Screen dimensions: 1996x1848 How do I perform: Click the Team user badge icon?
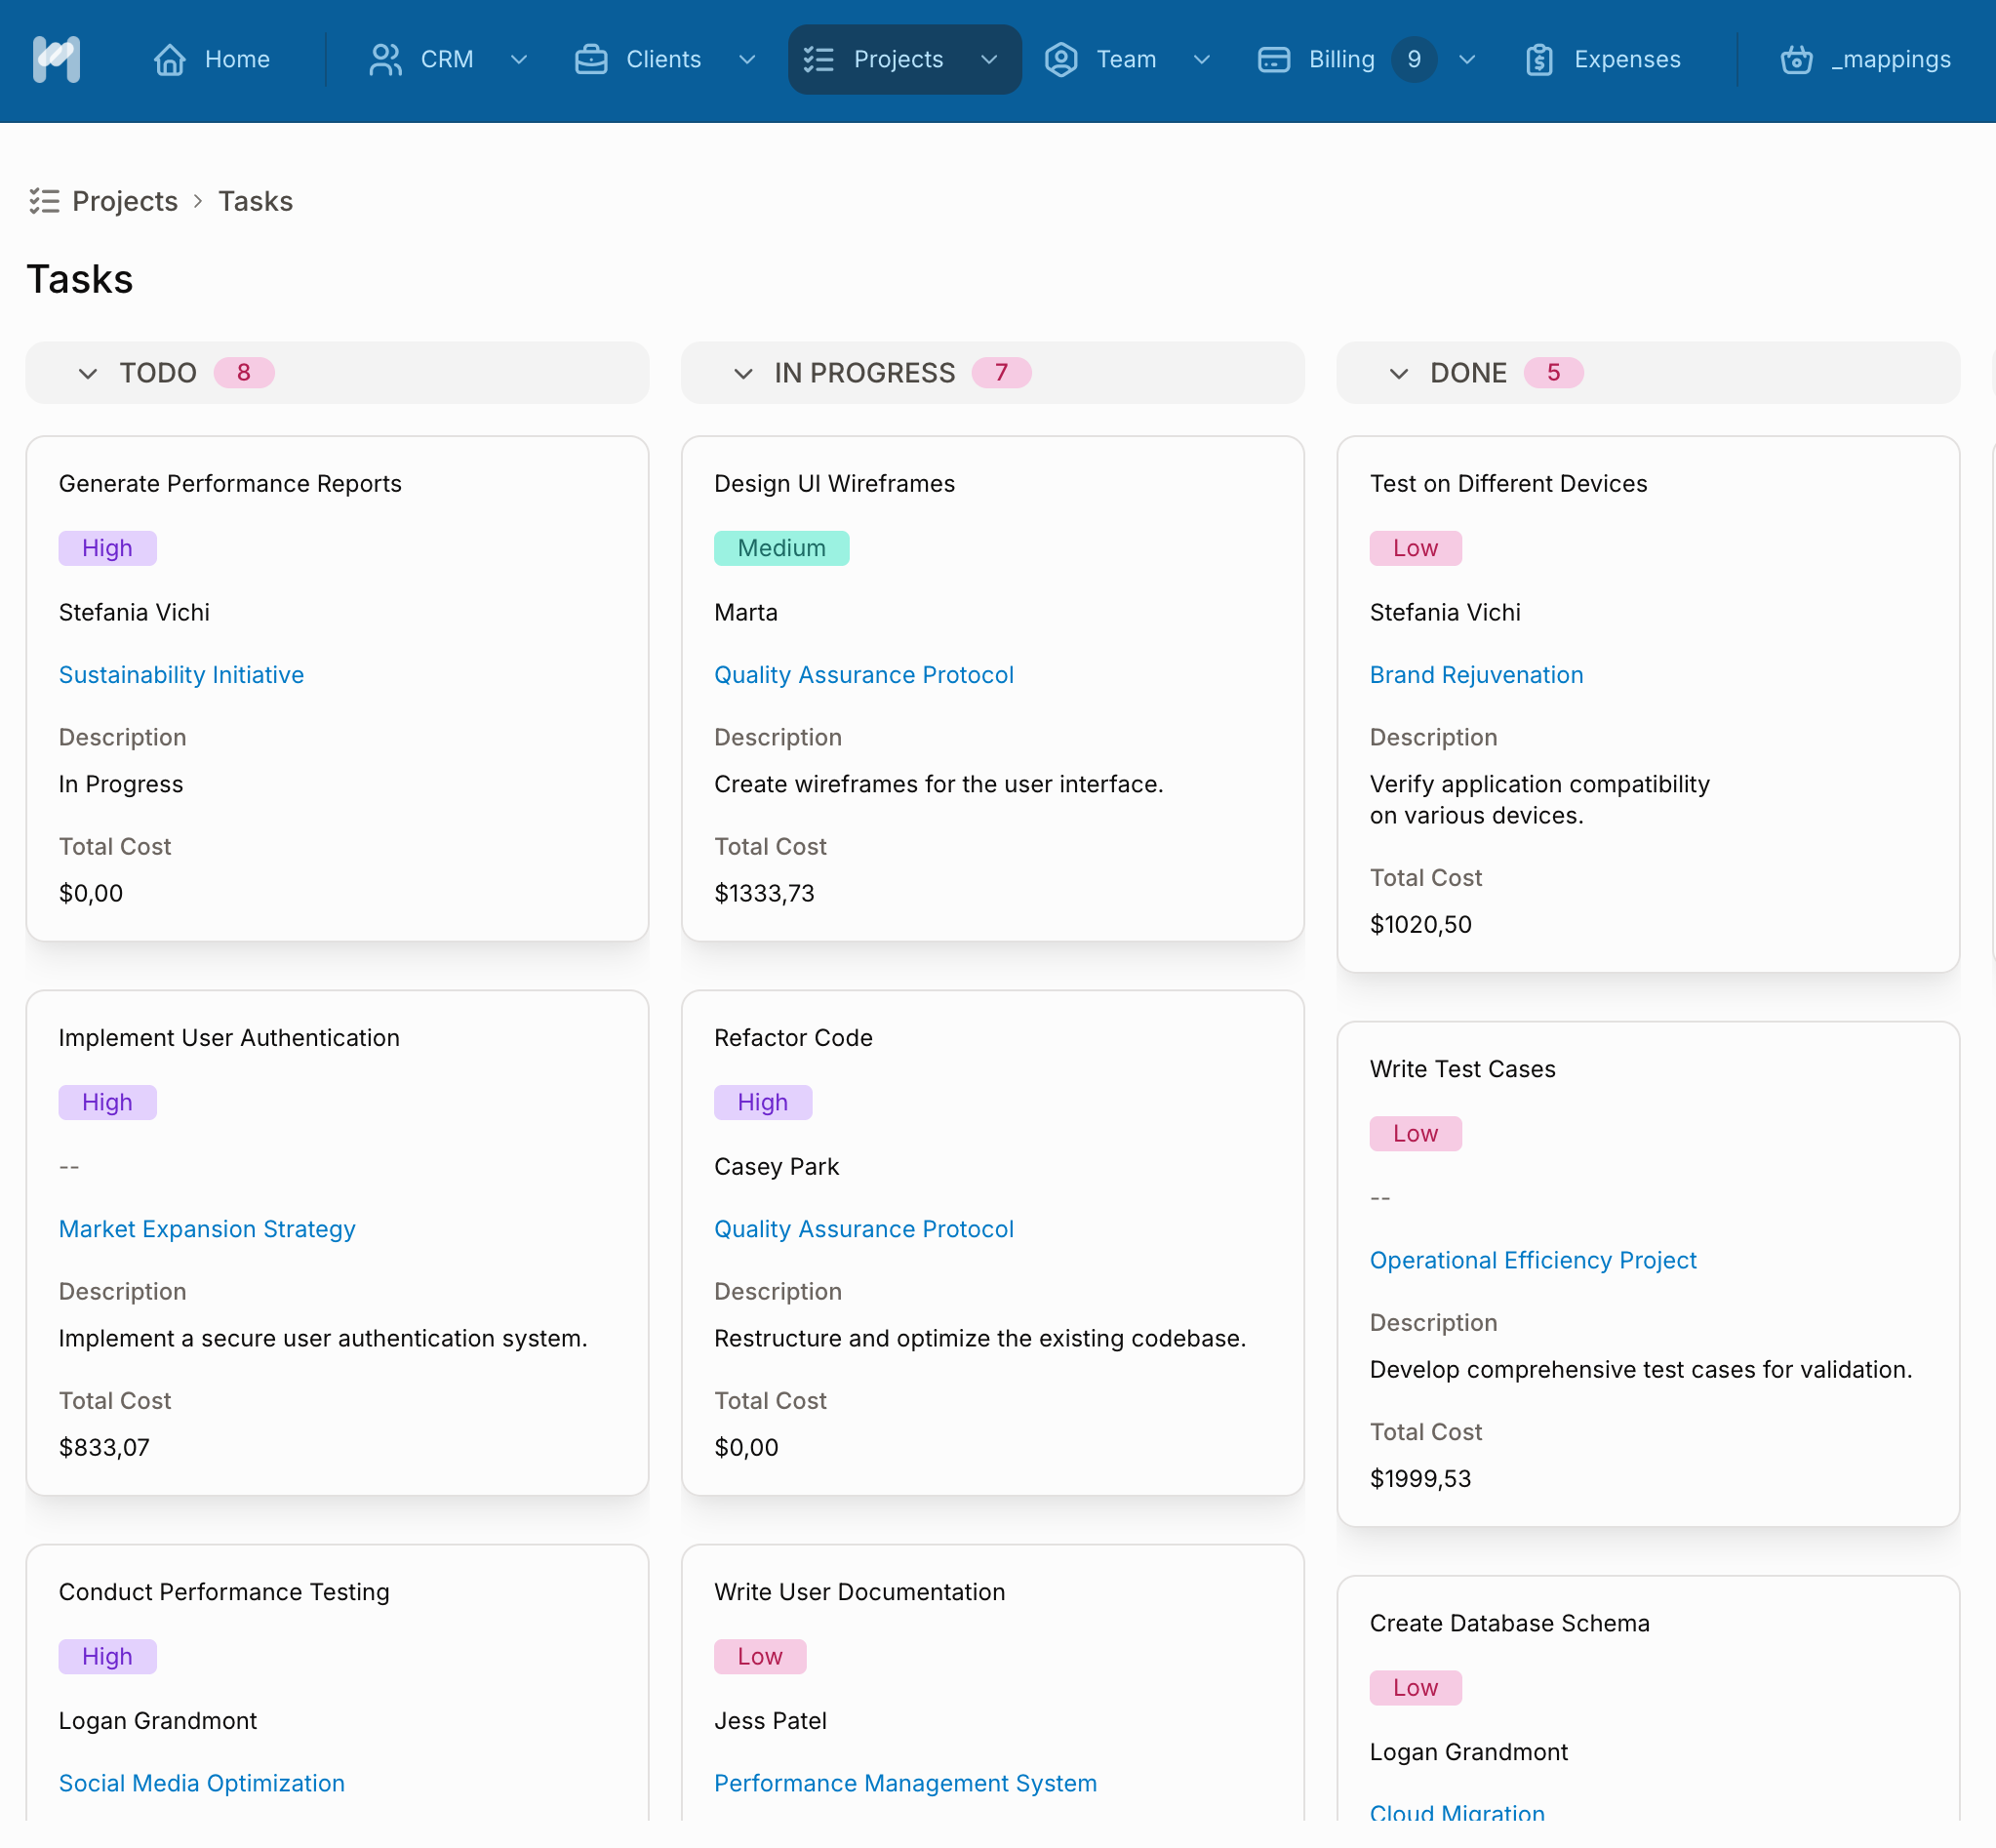coord(1061,59)
